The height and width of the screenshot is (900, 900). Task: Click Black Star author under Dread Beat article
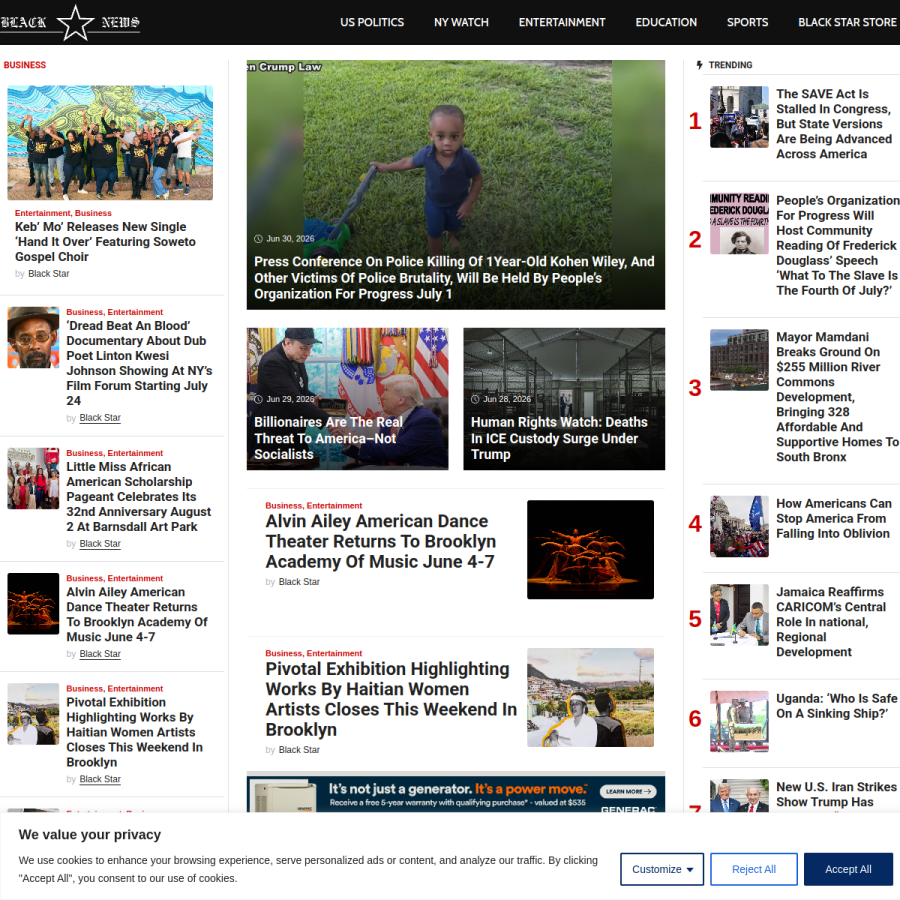(x=100, y=418)
